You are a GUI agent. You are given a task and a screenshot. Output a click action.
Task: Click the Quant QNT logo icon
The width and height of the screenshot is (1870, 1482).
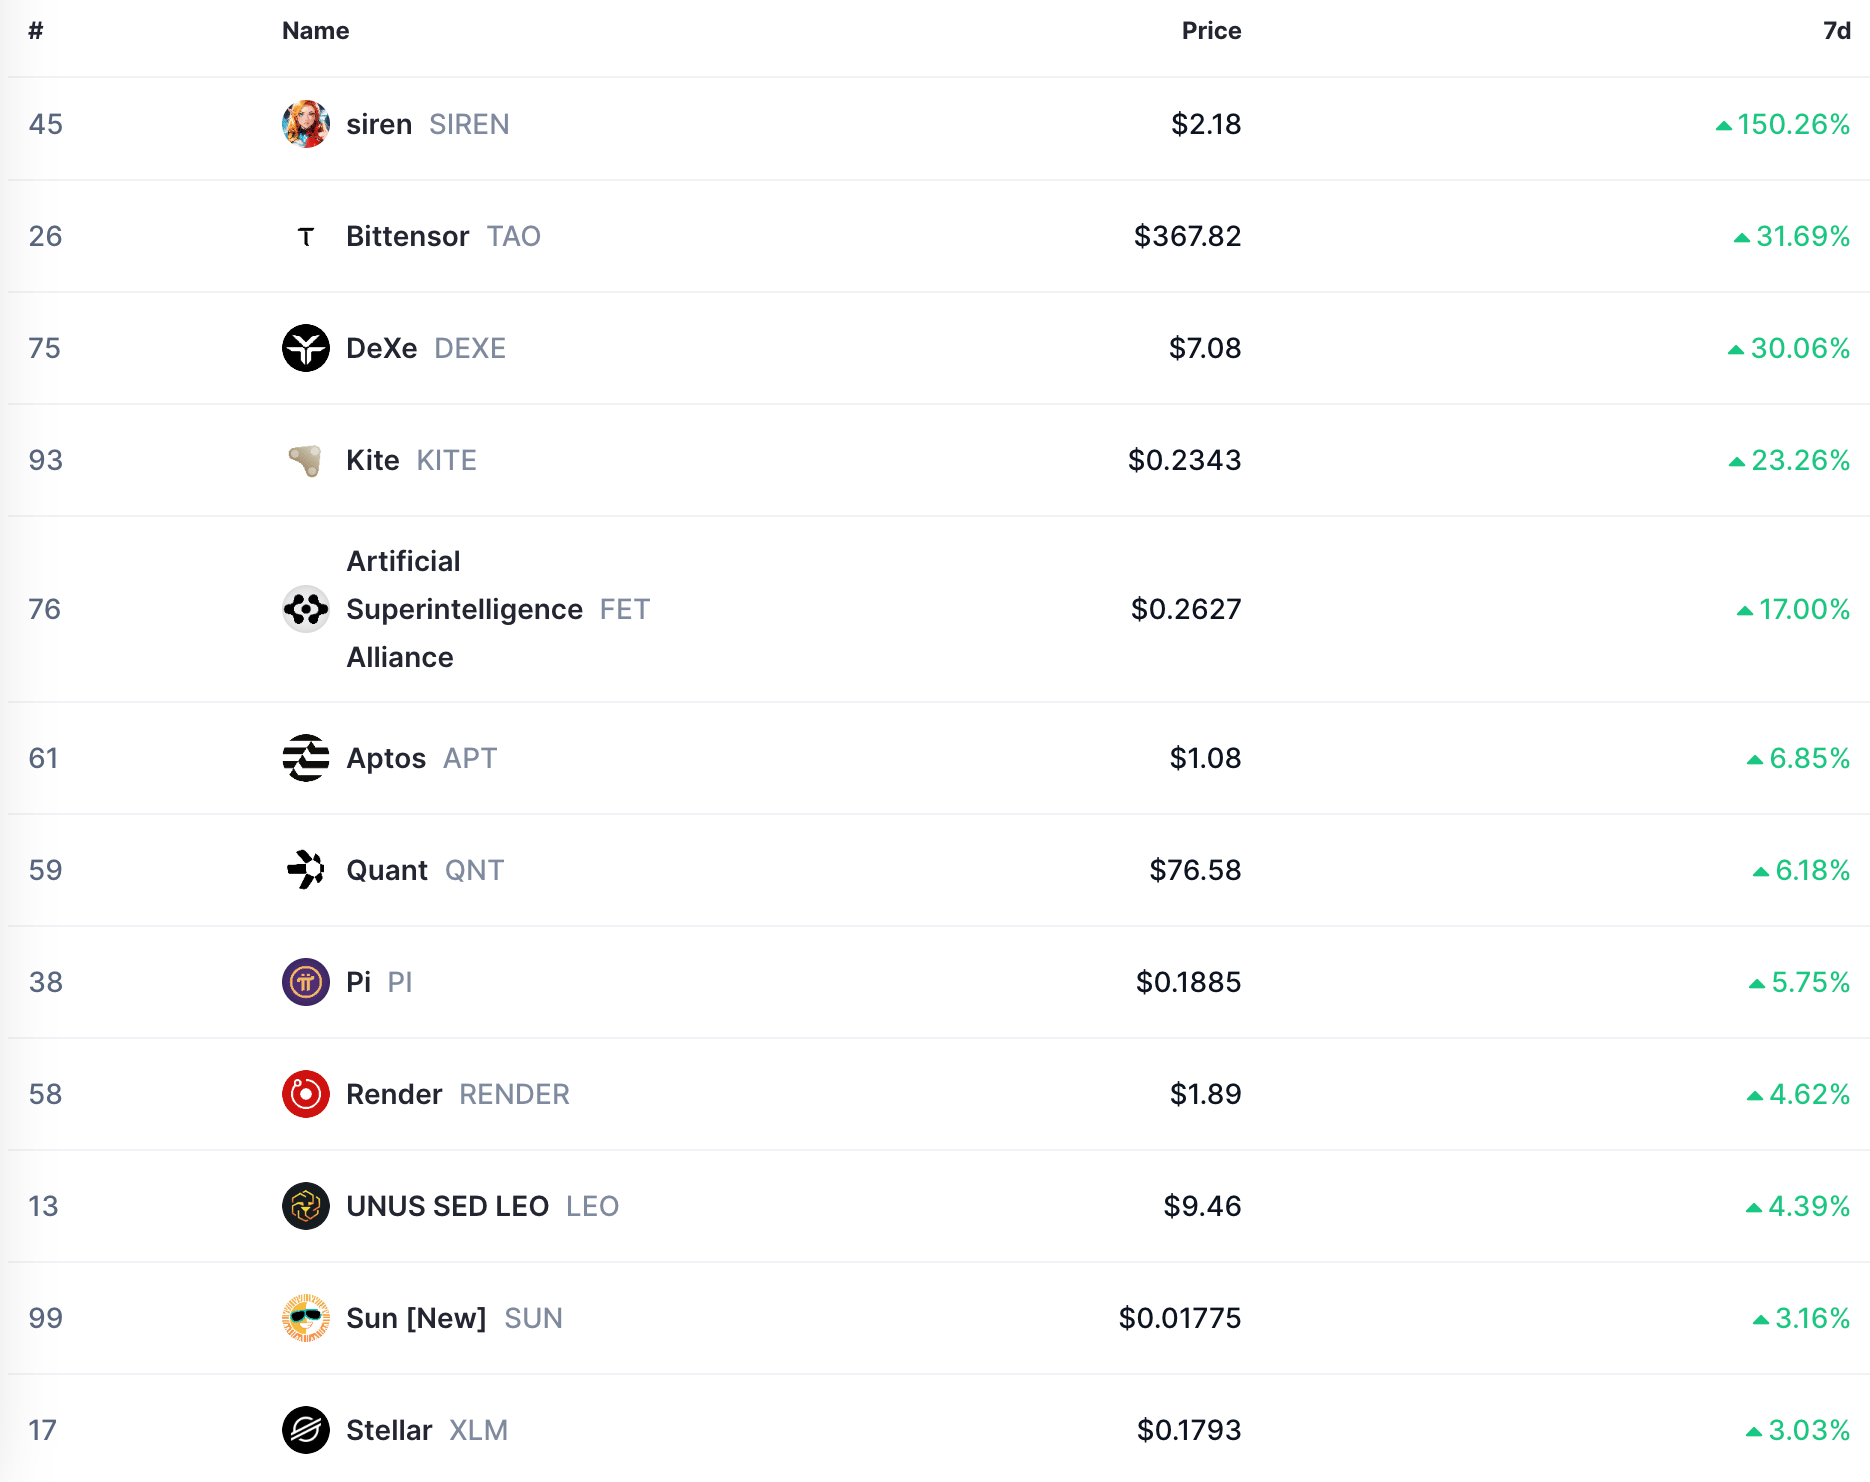tap(306, 870)
